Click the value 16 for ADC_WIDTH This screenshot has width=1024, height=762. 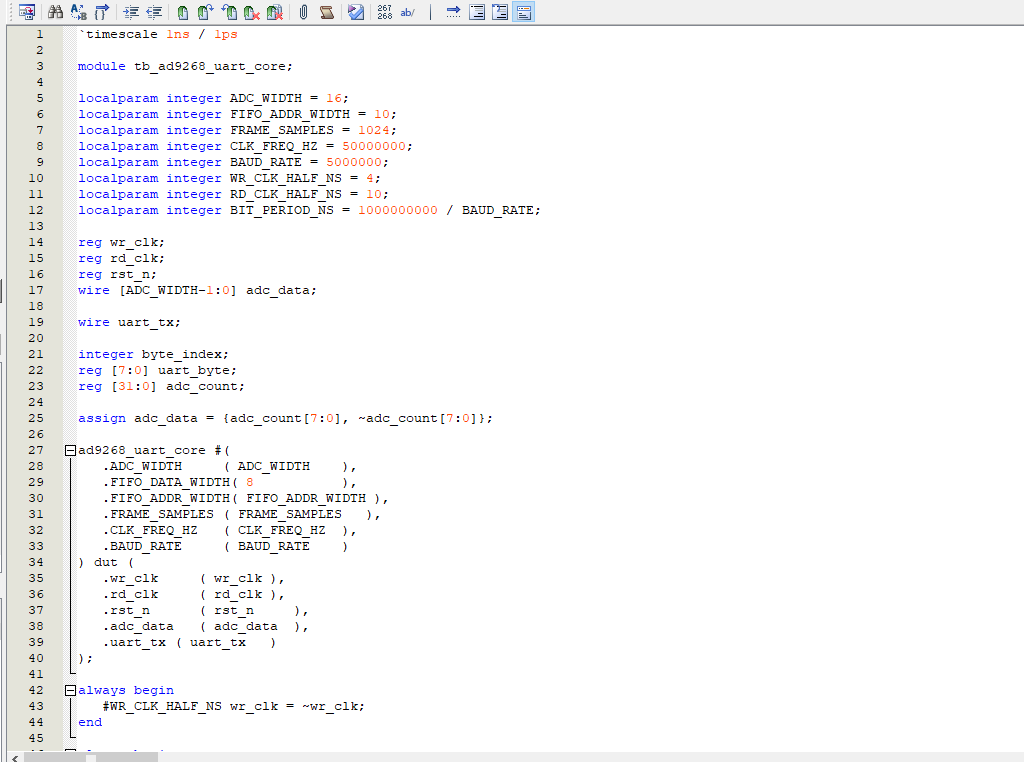334,98
